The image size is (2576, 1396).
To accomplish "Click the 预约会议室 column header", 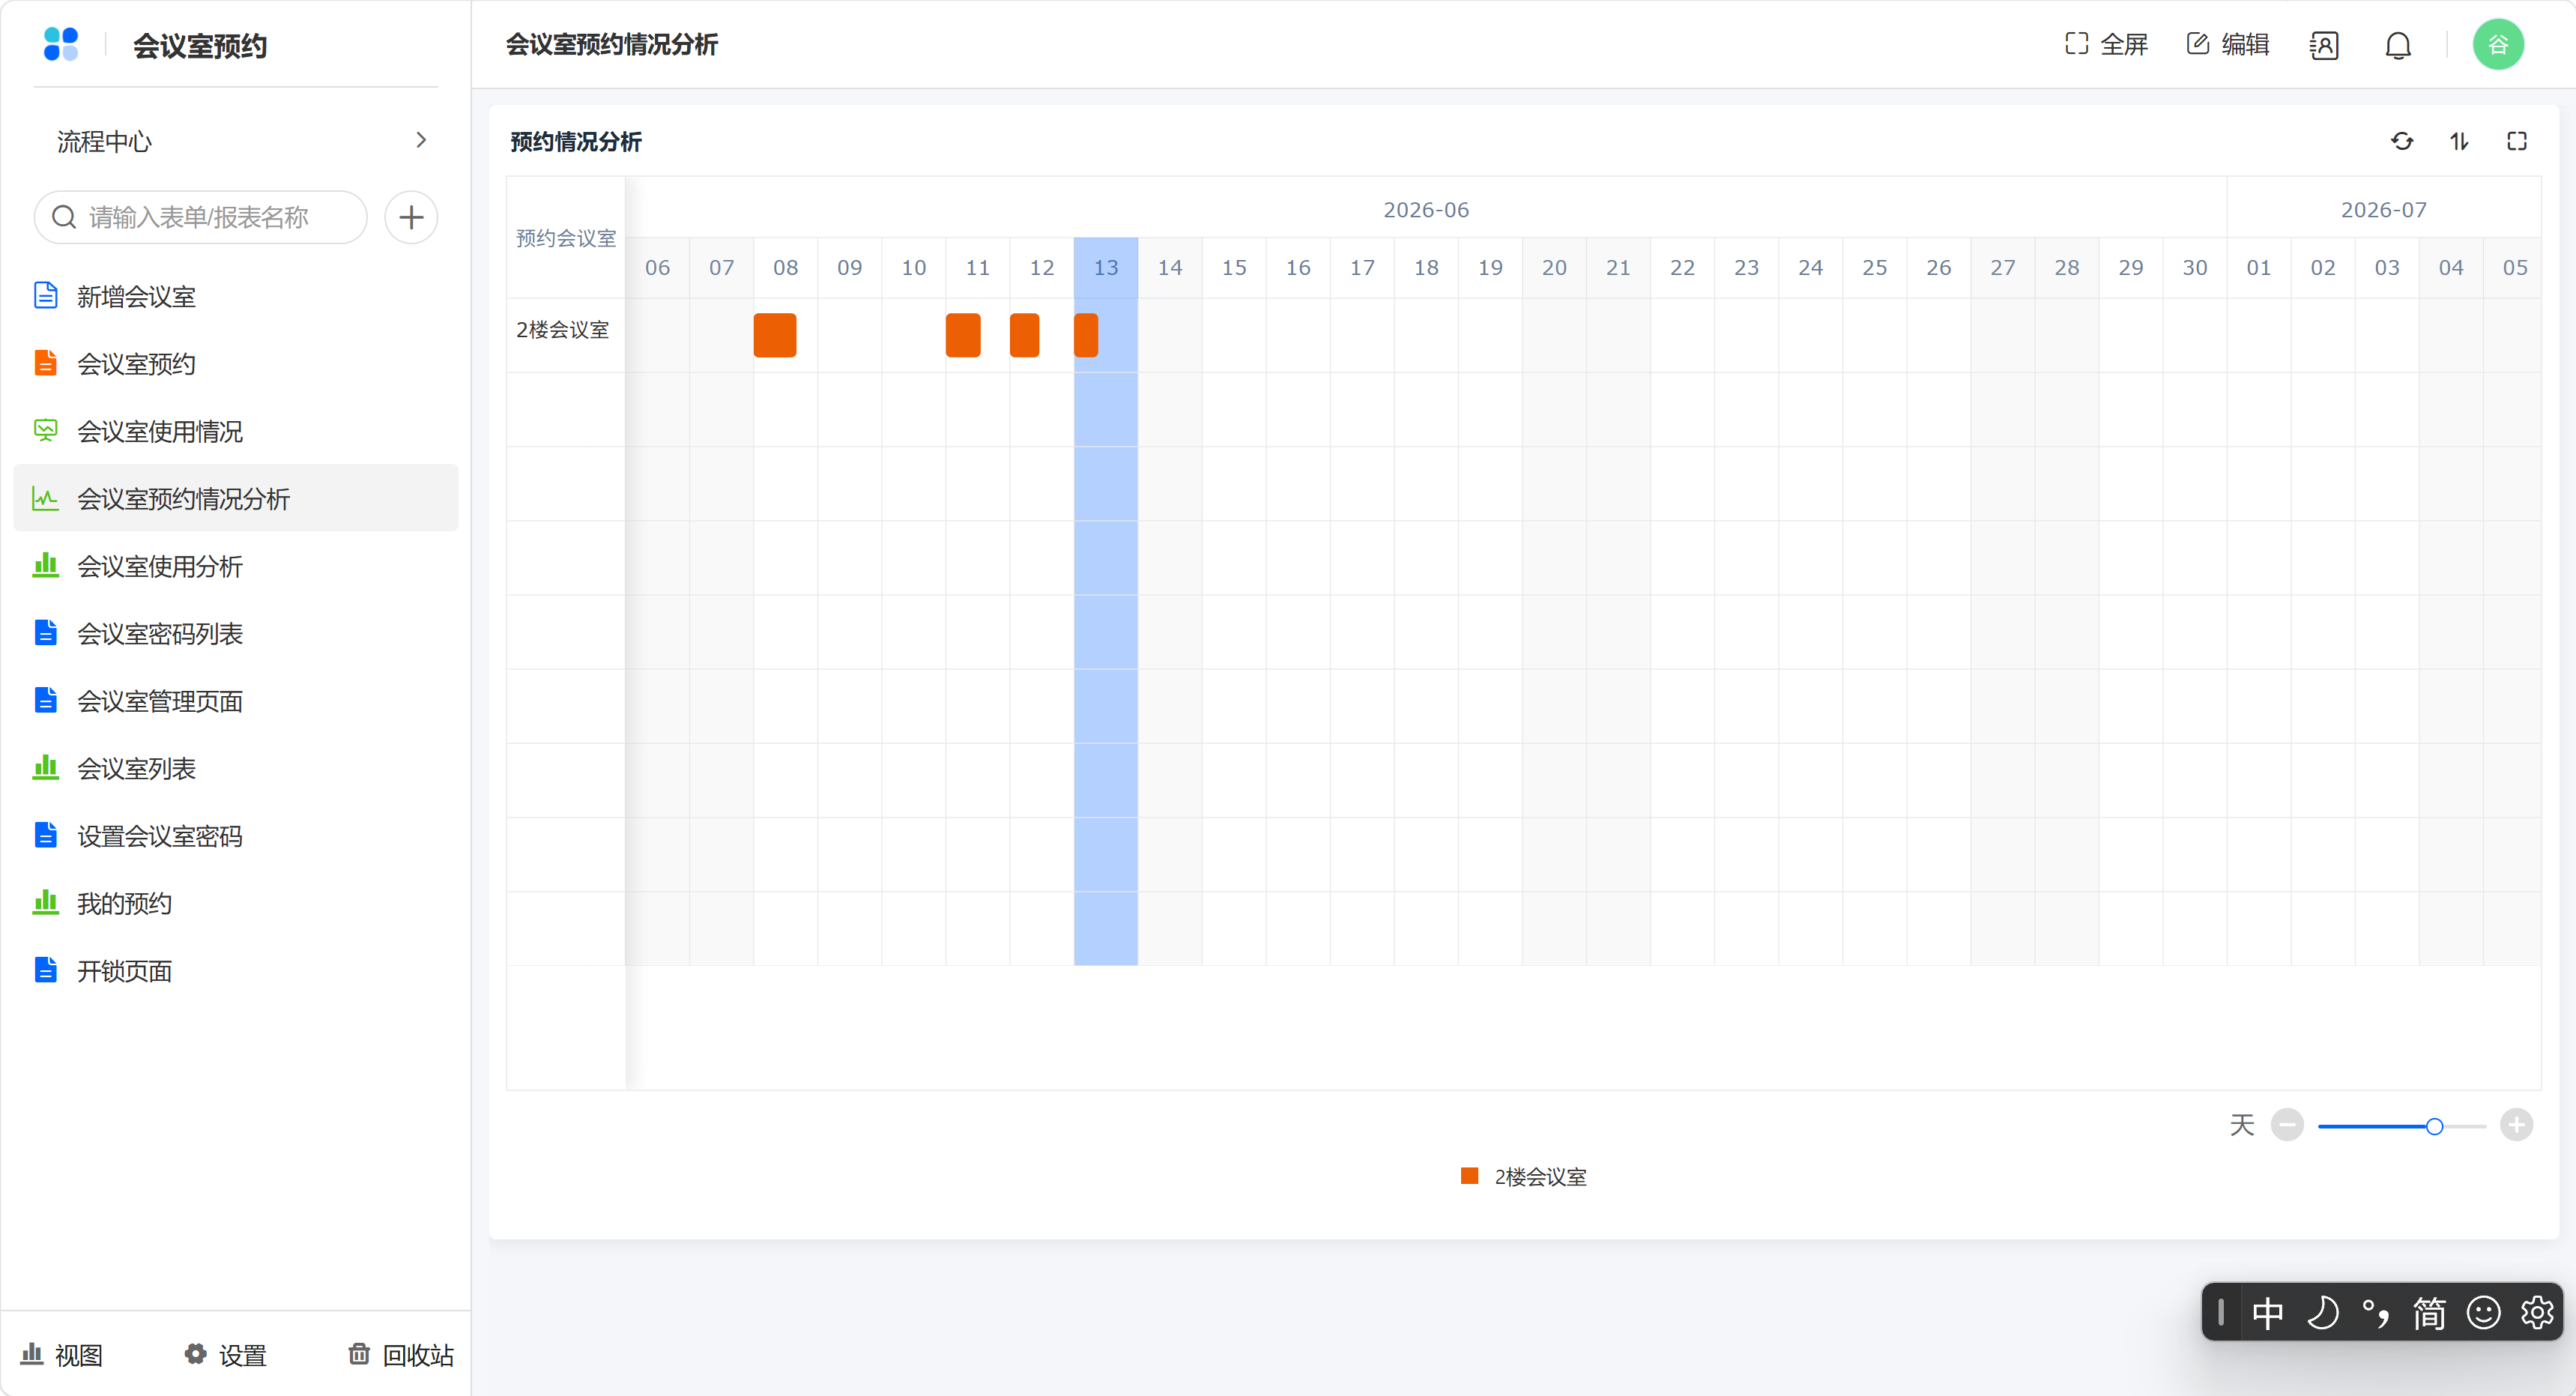I will [566, 238].
